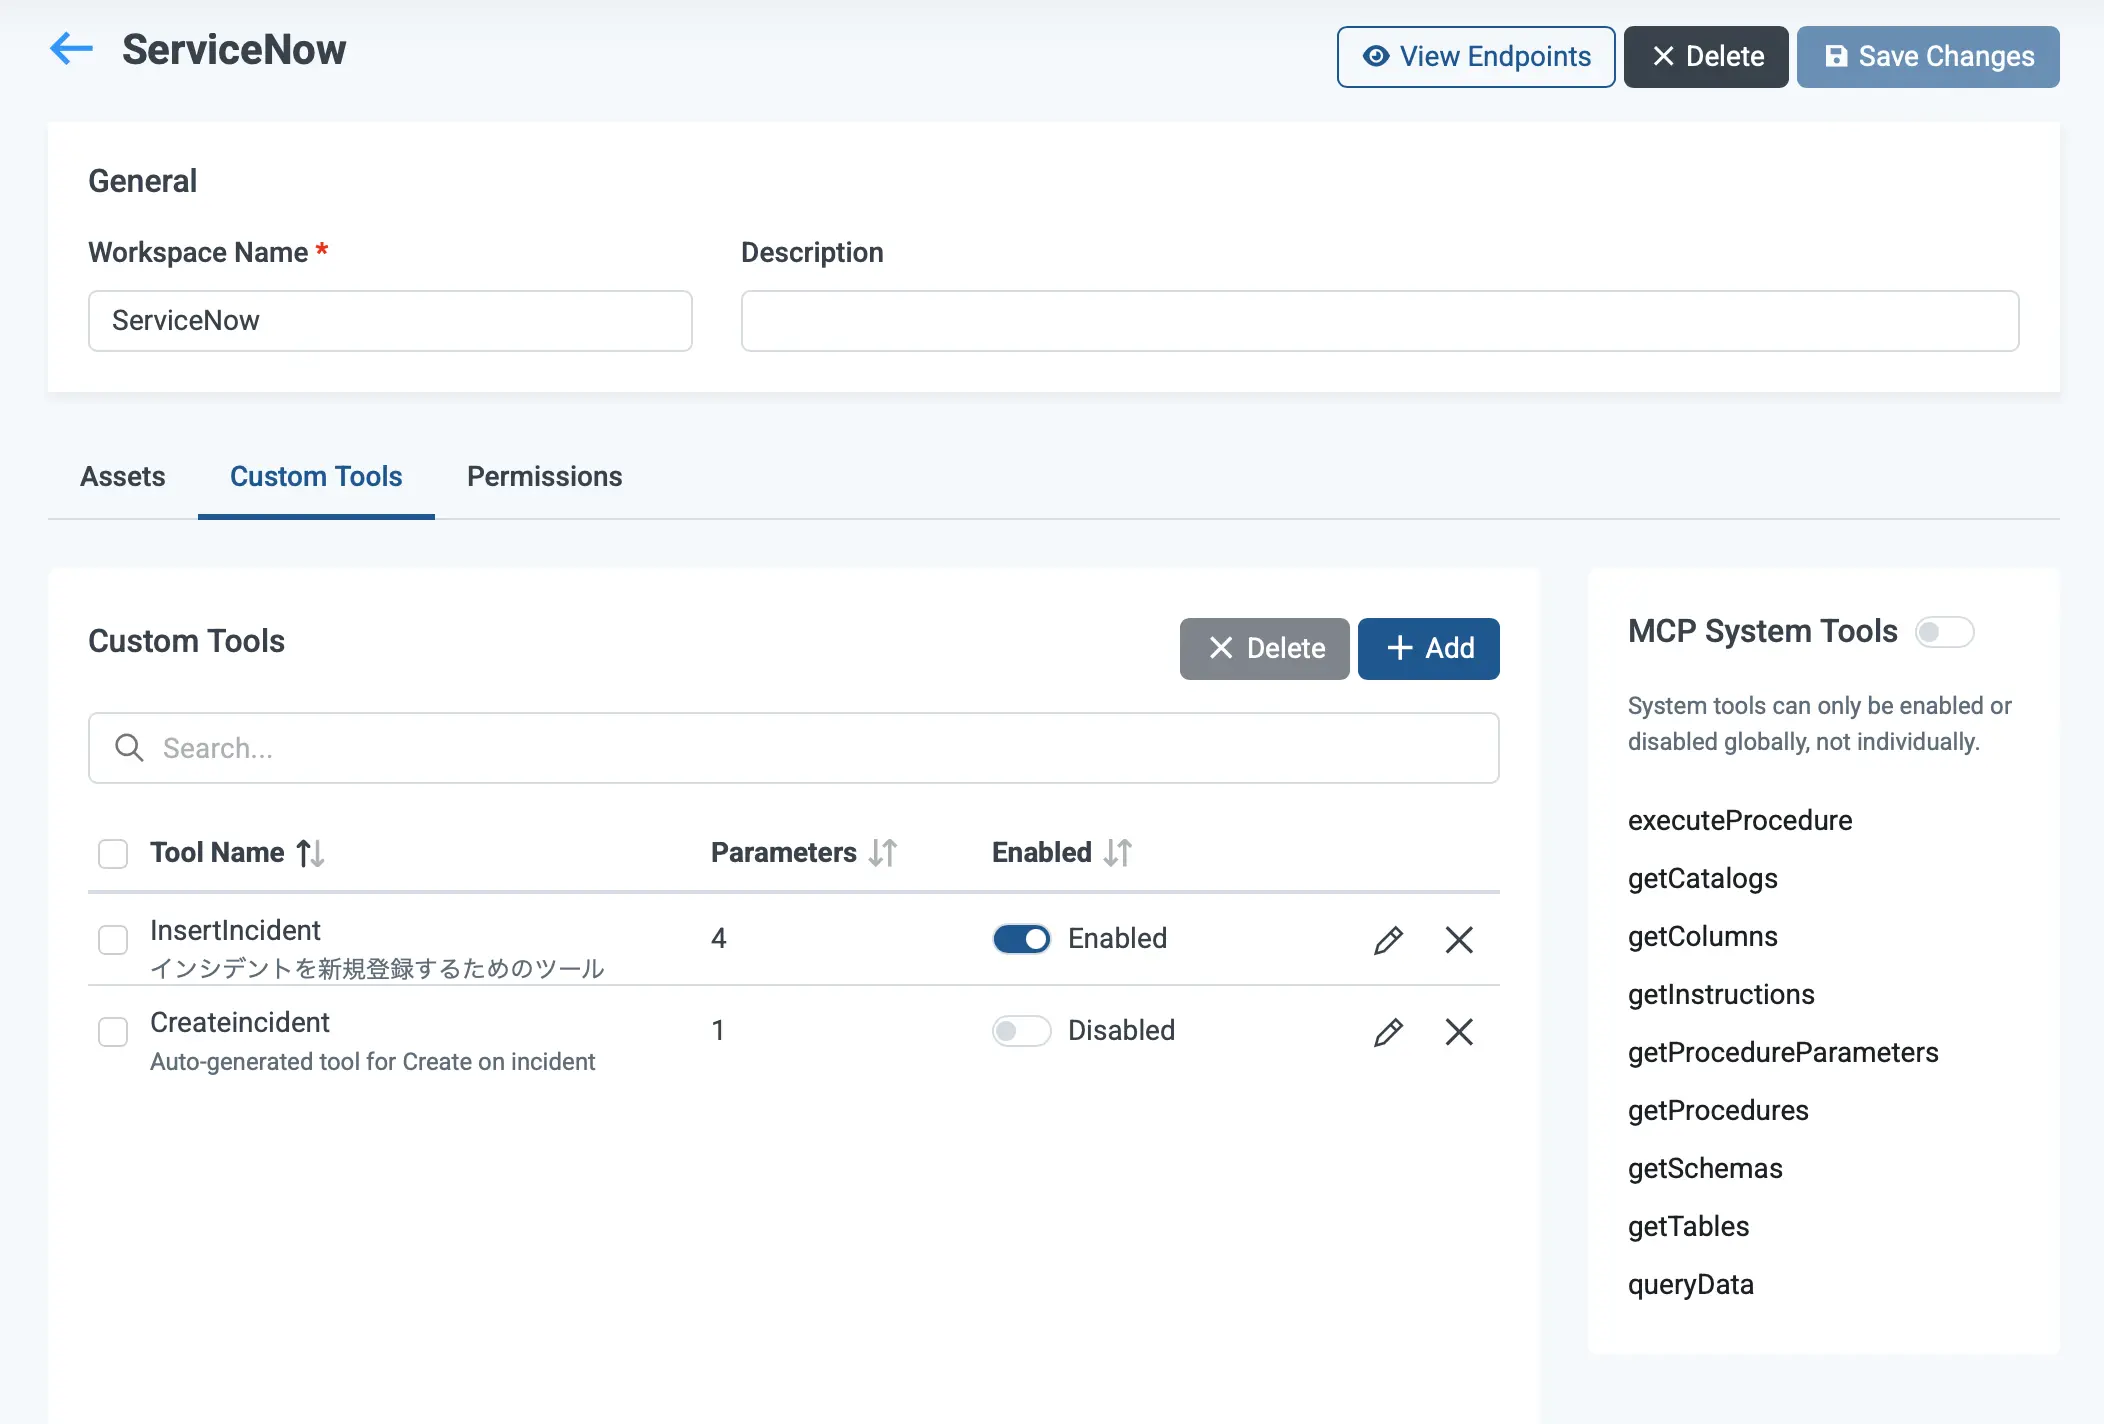Focus the Description input field
Viewport: 2104px width, 1424px height.
(1379, 321)
